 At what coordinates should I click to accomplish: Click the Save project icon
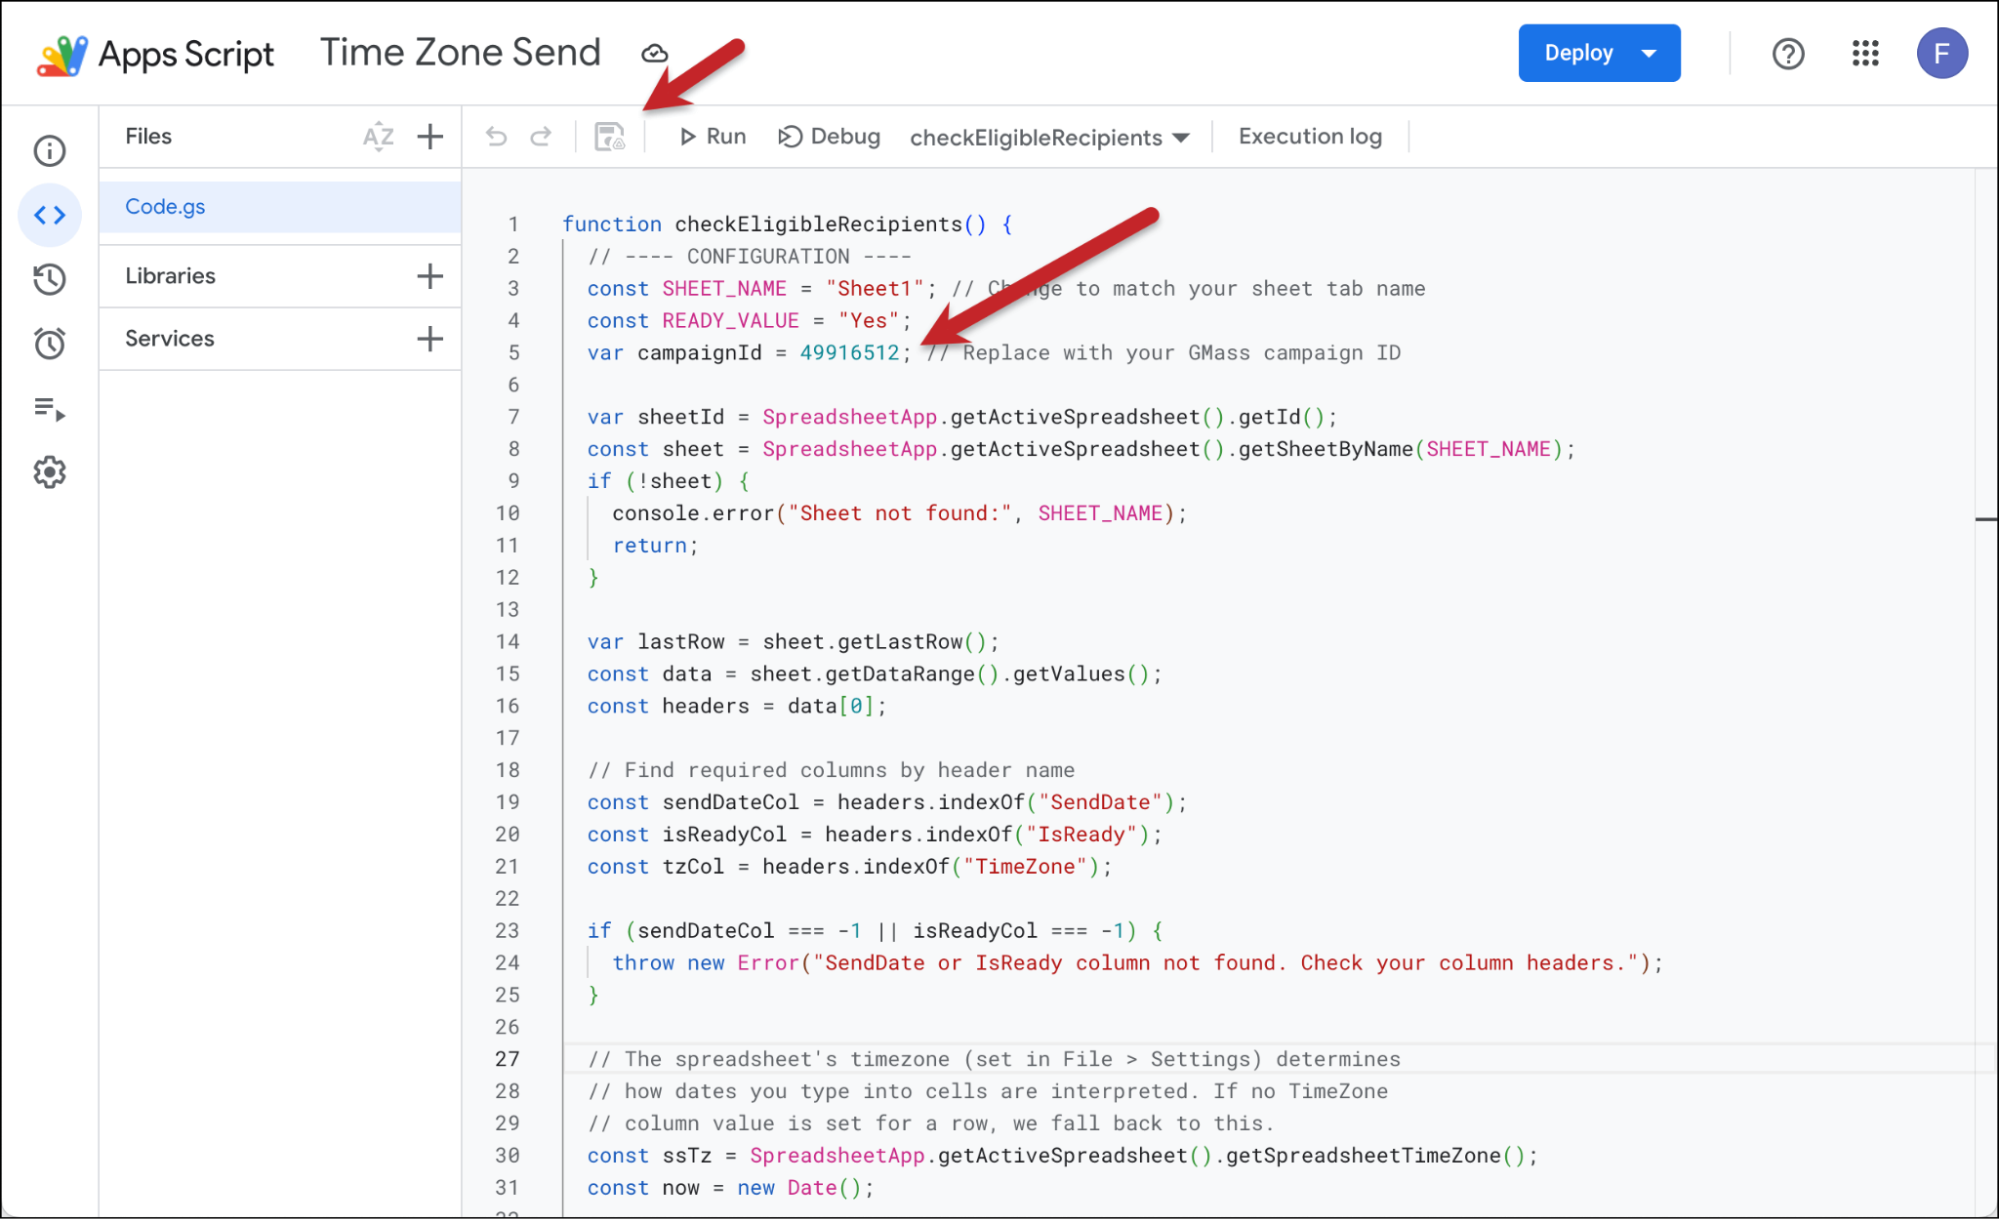tap(609, 137)
